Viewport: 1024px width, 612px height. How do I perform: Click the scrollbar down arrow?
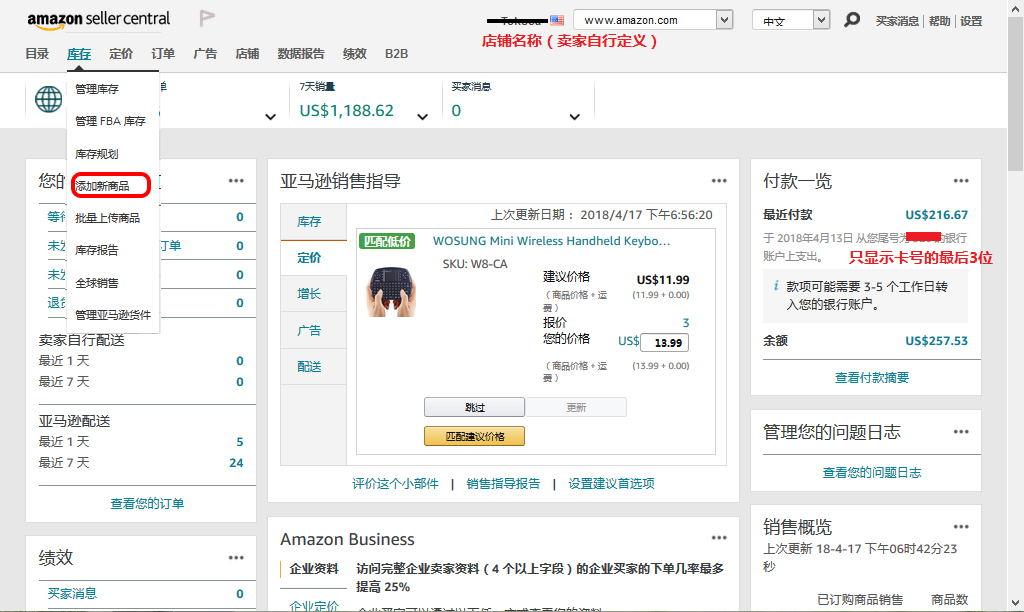pyautogui.click(x=1016, y=603)
